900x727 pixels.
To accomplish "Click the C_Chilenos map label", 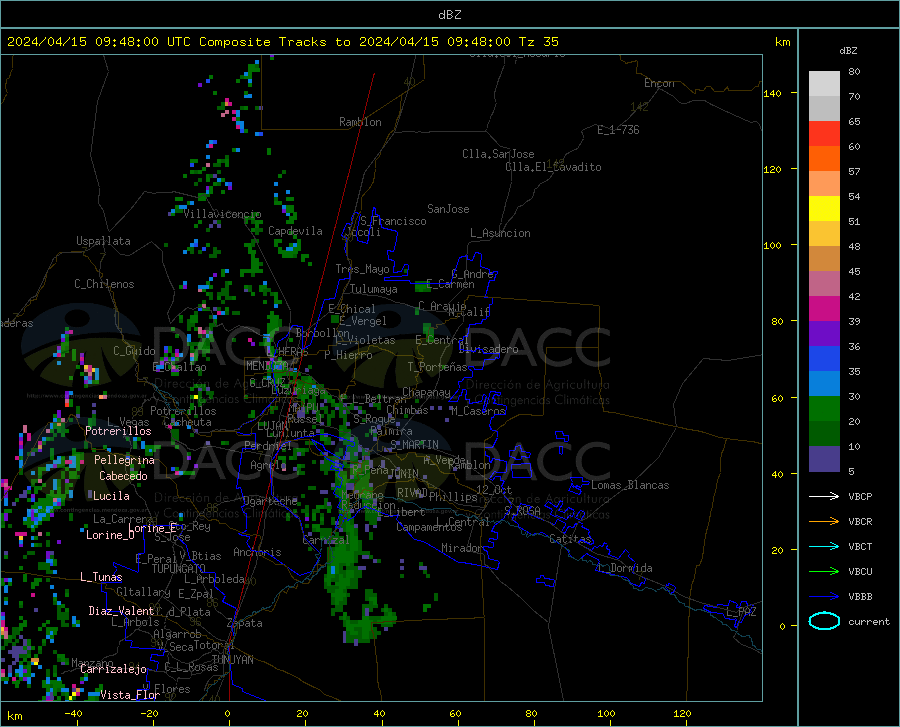I will pyautogui.click(x=104, y=284).
